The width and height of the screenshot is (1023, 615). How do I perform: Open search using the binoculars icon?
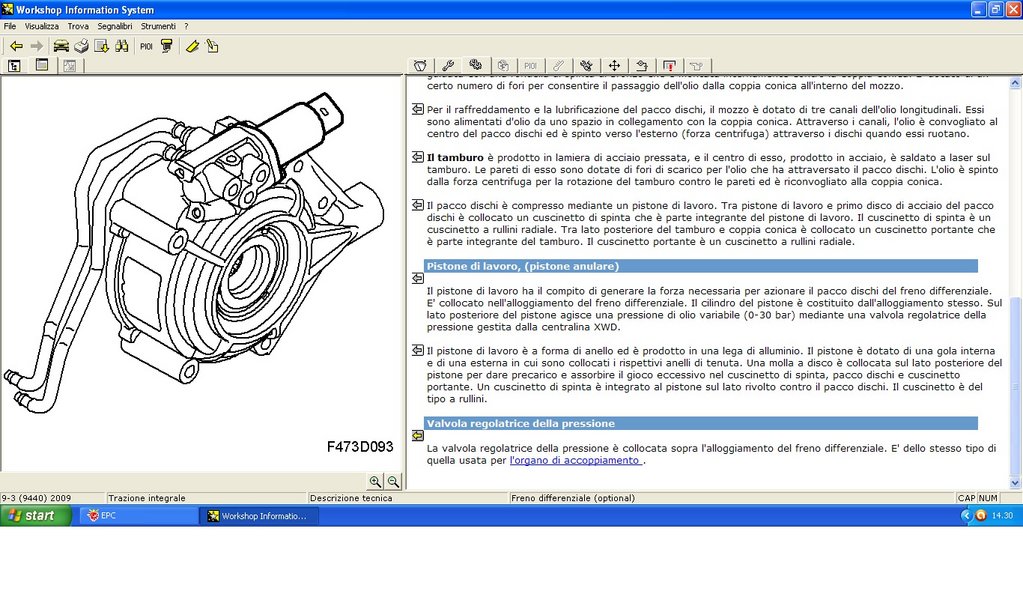[122, 46]
